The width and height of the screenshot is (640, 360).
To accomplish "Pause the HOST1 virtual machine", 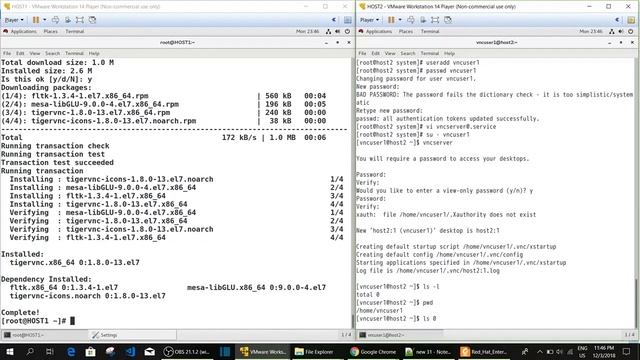I will [x=36, y=20].
